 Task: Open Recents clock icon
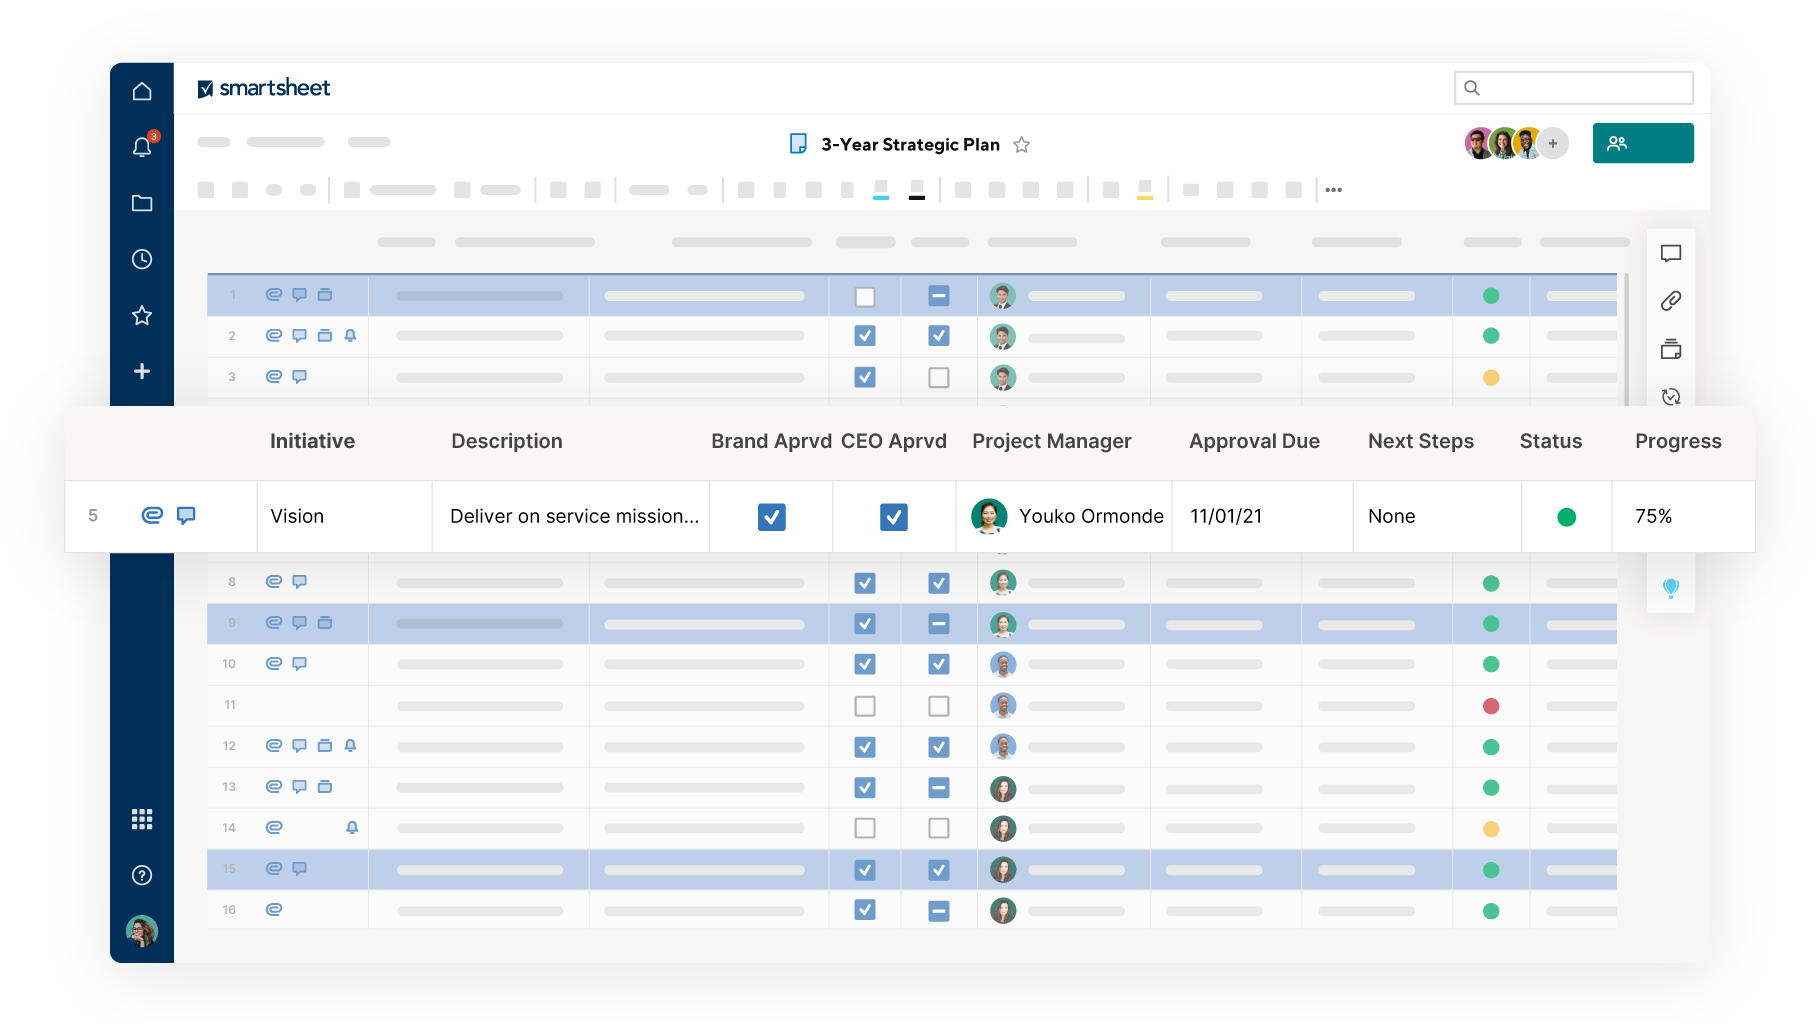click(142, 259)
